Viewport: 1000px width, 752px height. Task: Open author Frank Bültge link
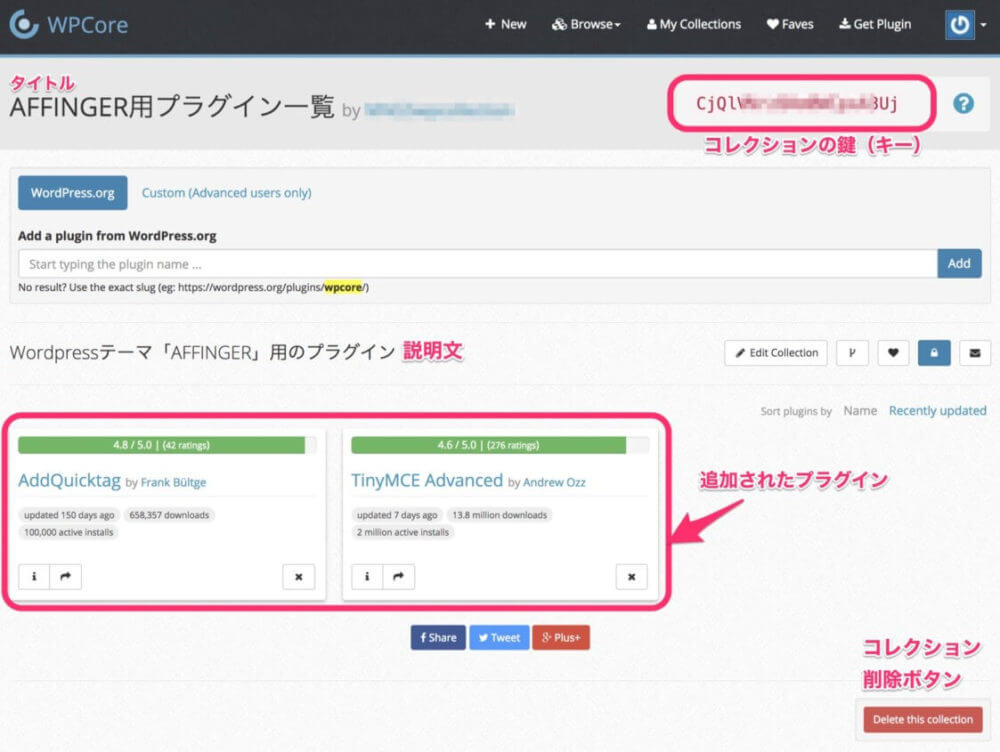[173, 482]
